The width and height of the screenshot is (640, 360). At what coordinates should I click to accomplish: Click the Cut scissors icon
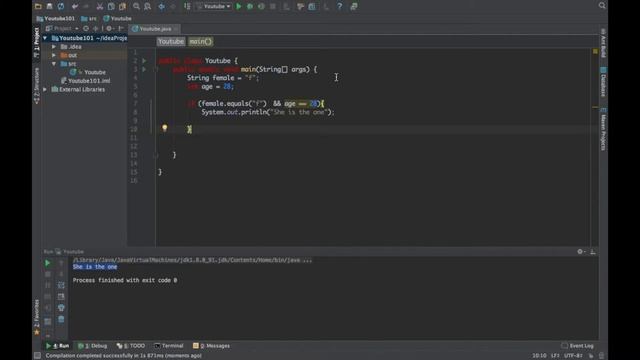100,6
